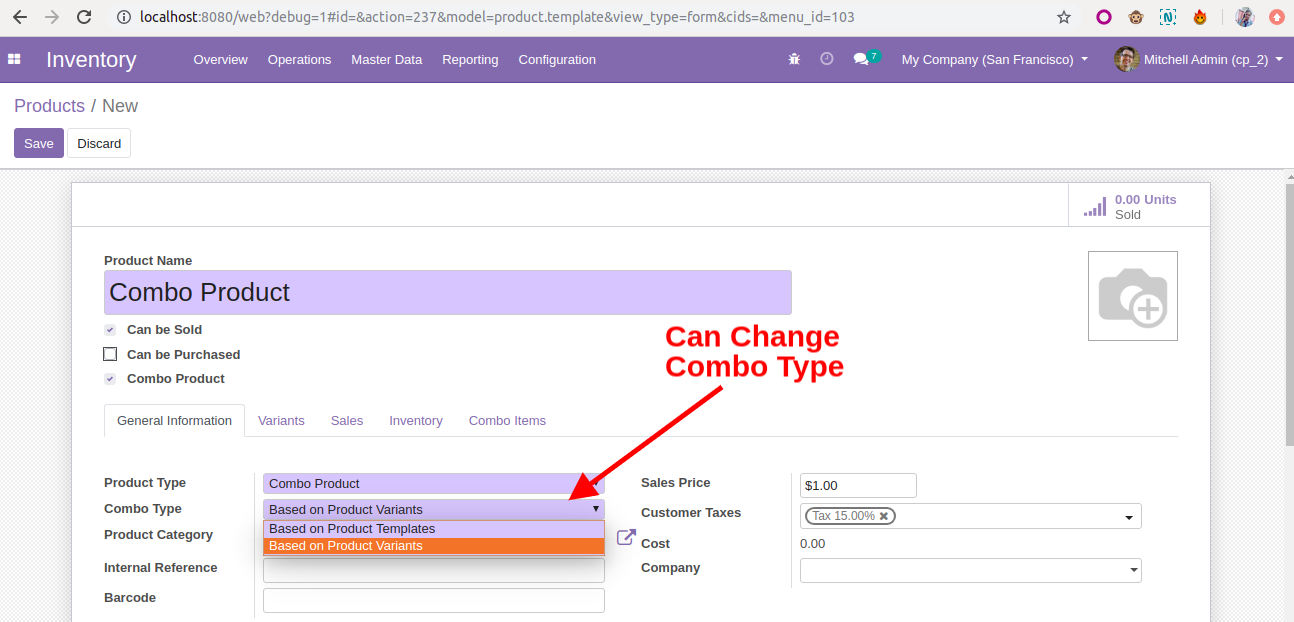Save the new product

(x=39, y=143)
